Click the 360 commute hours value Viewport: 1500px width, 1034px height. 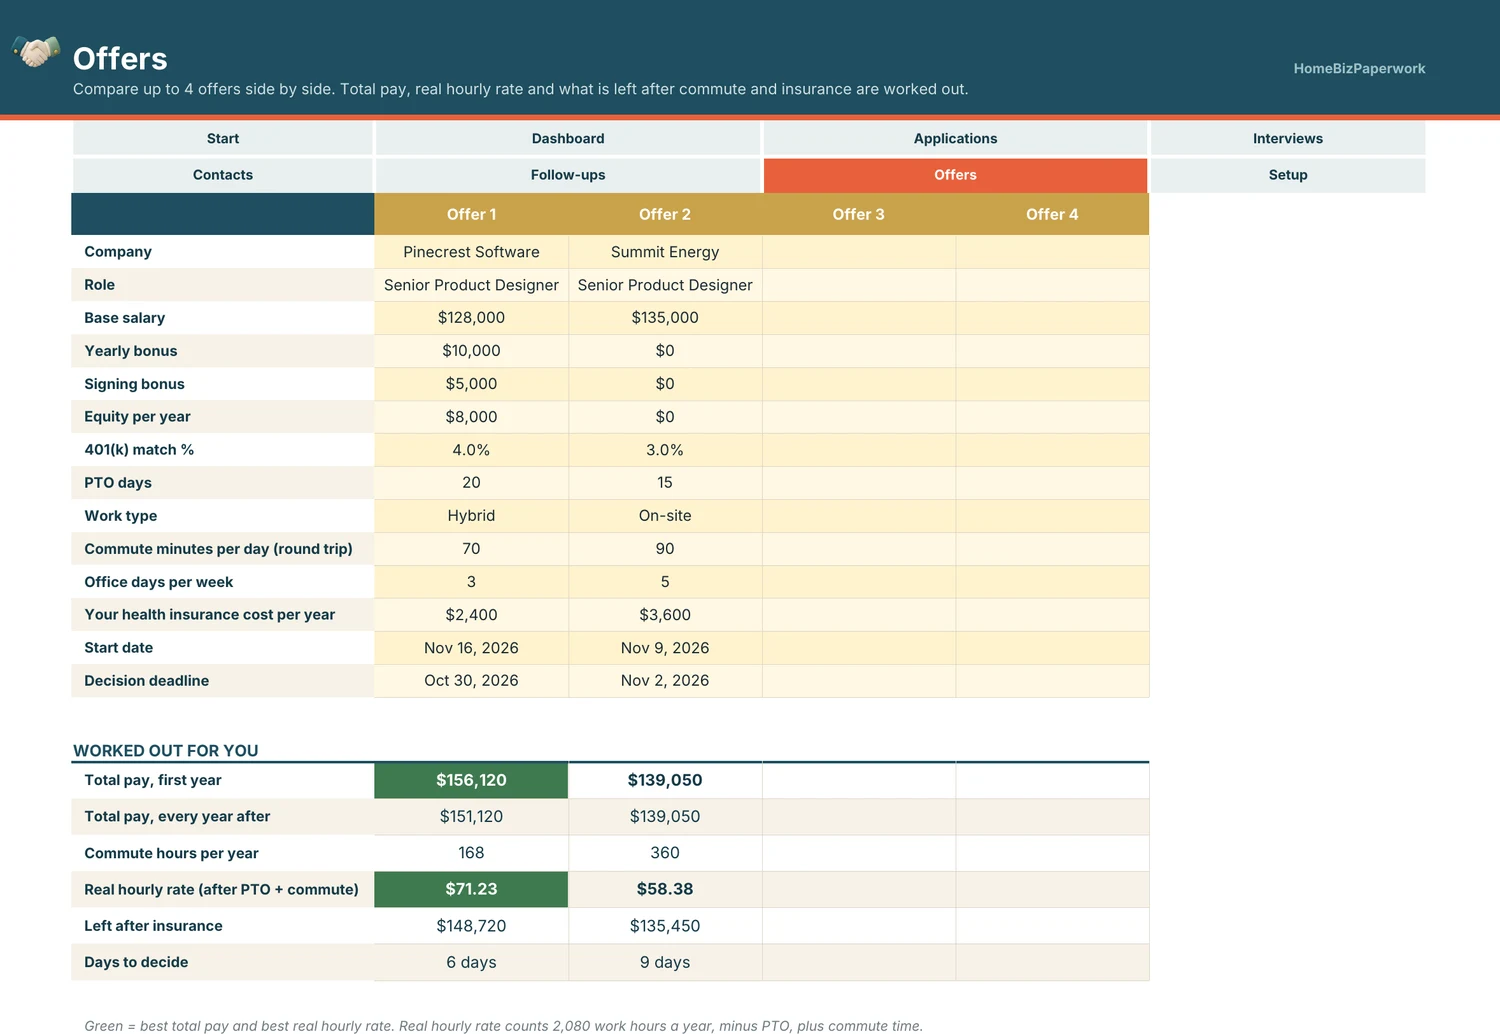[x=665, y=853]
